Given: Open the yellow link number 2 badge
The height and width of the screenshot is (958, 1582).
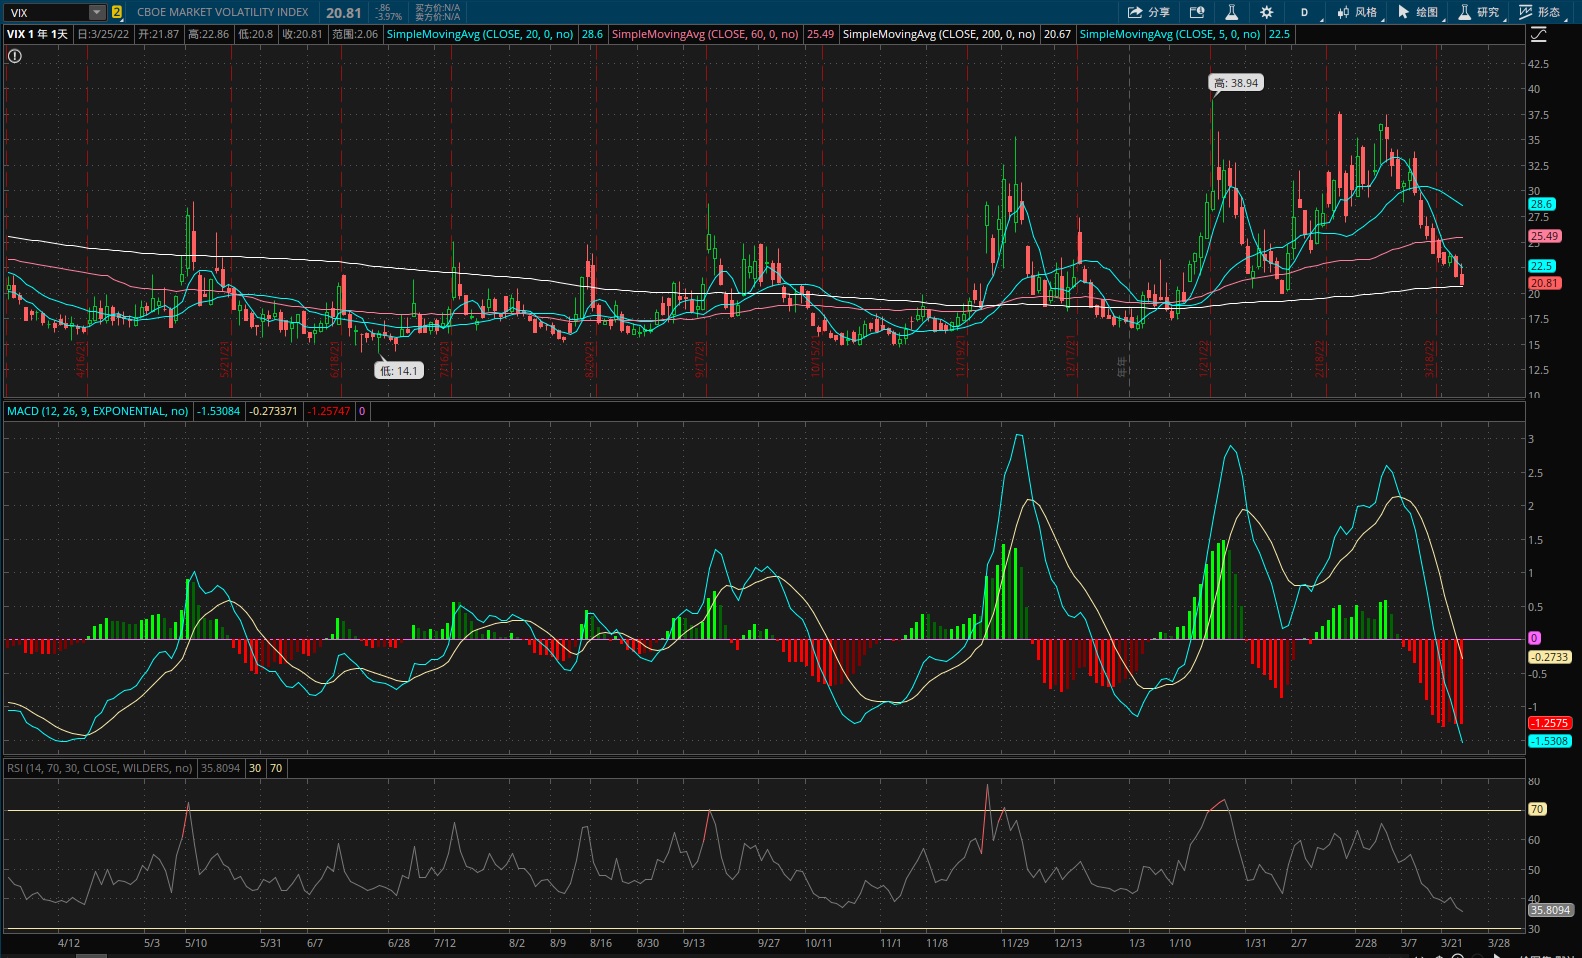Looking at the screenshot, I should 117,12.
